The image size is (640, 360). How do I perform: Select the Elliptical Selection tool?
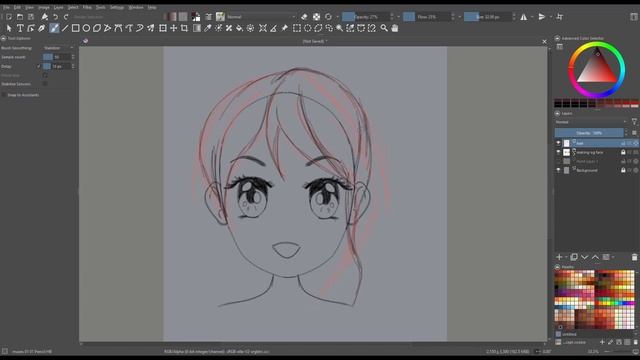(x=307, y=28)
